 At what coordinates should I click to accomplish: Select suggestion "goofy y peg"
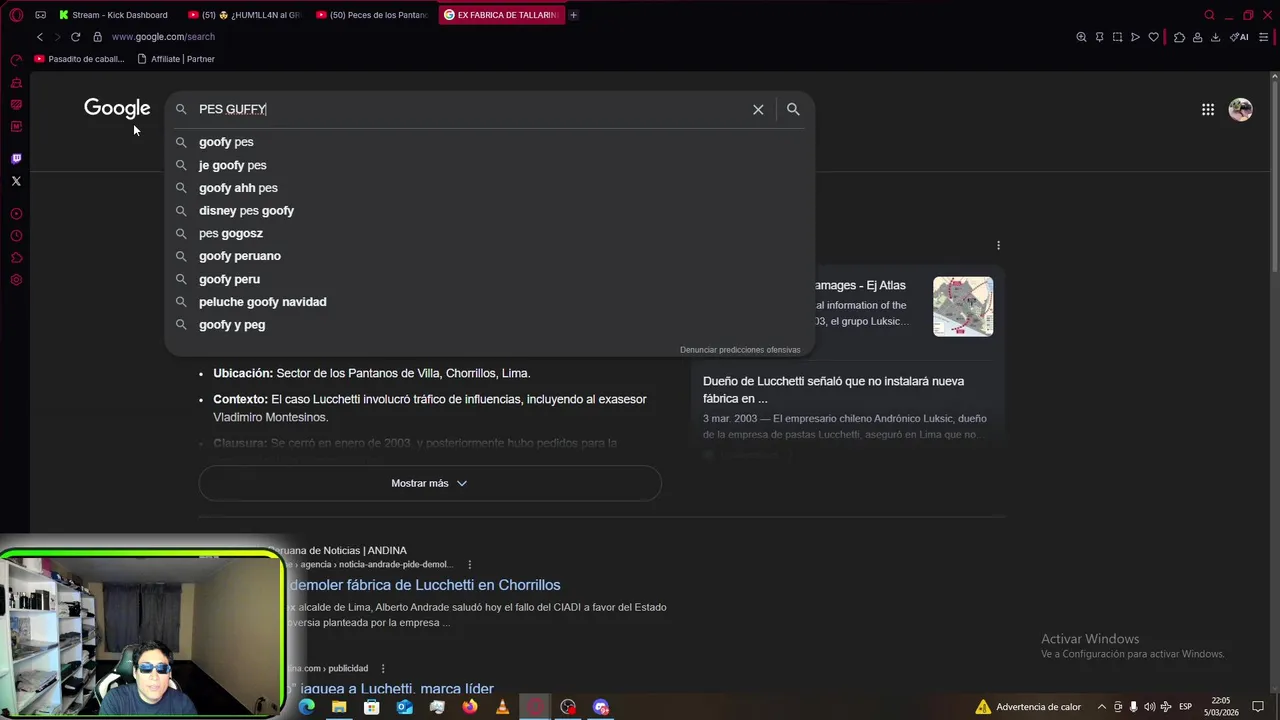tap(490, 325)
